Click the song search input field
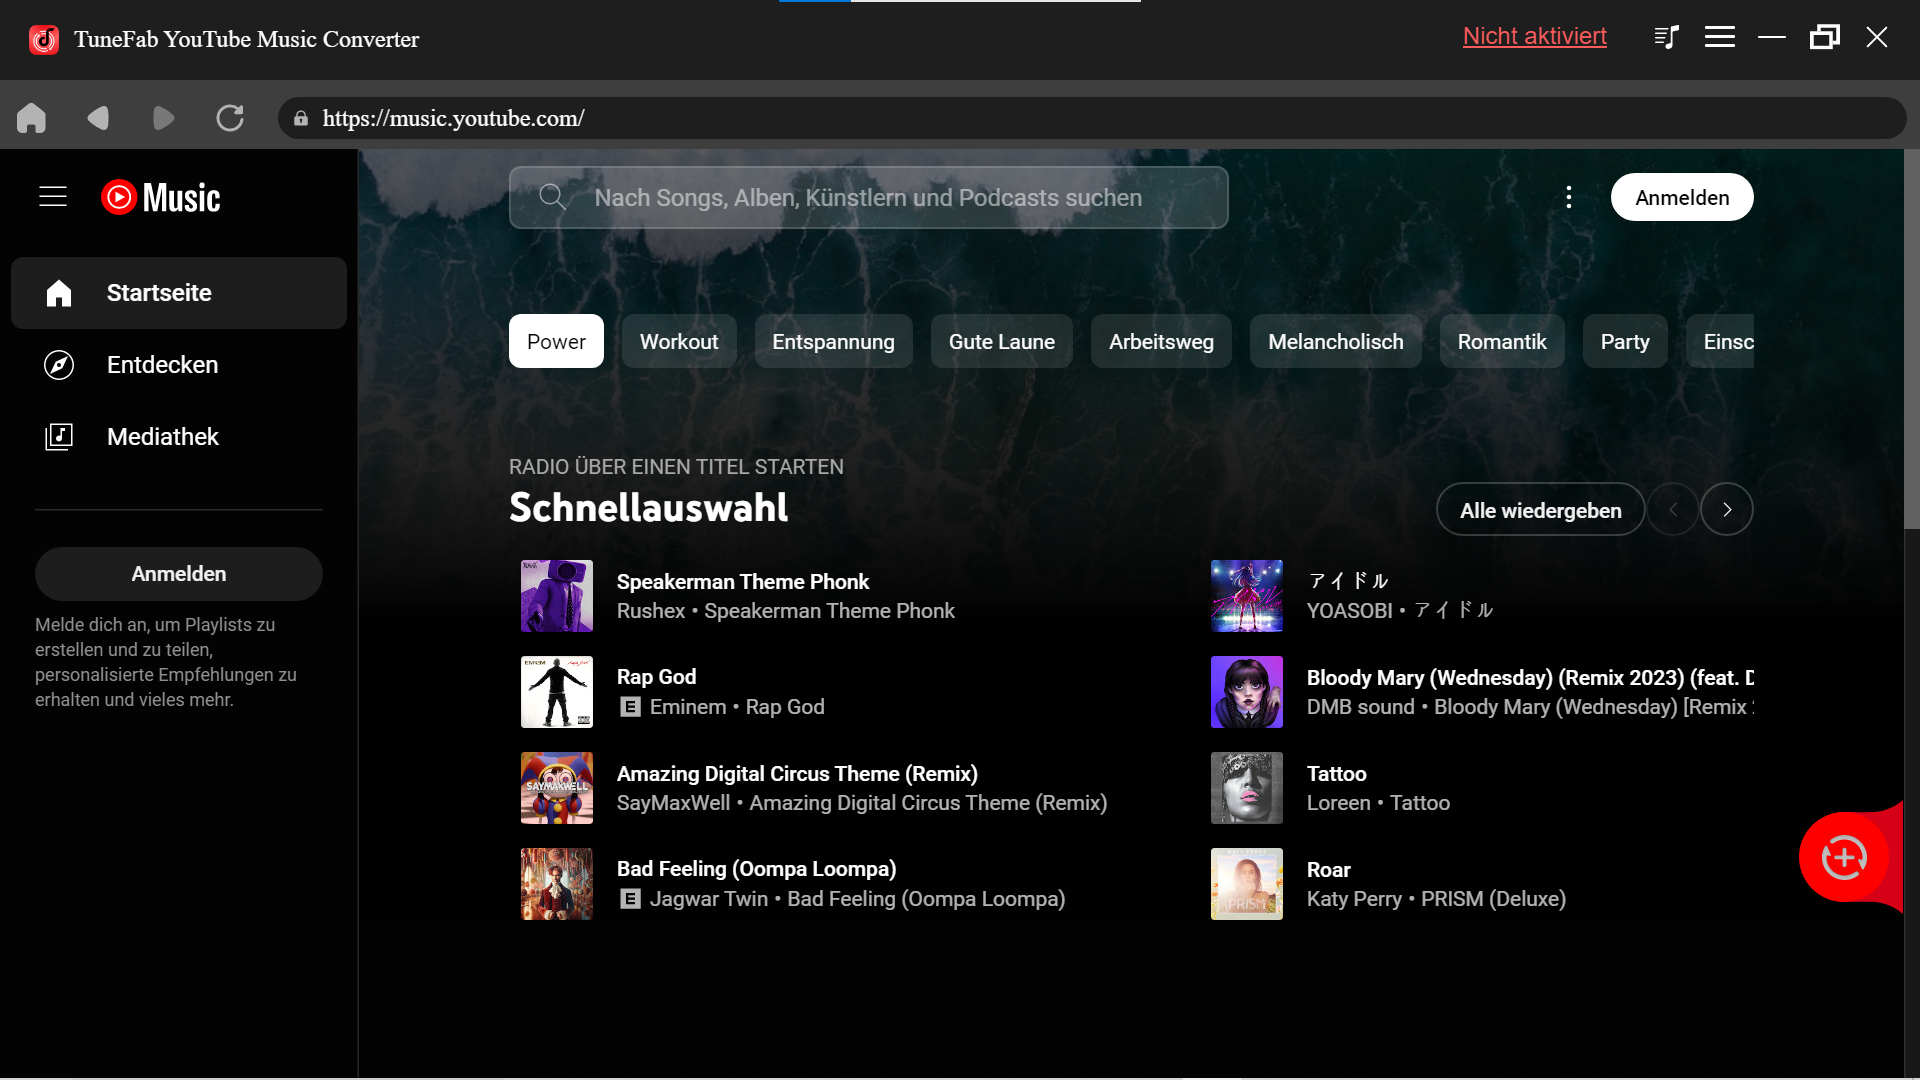This screenshot has width=1920, height=1080. click(x=868, y=197)
